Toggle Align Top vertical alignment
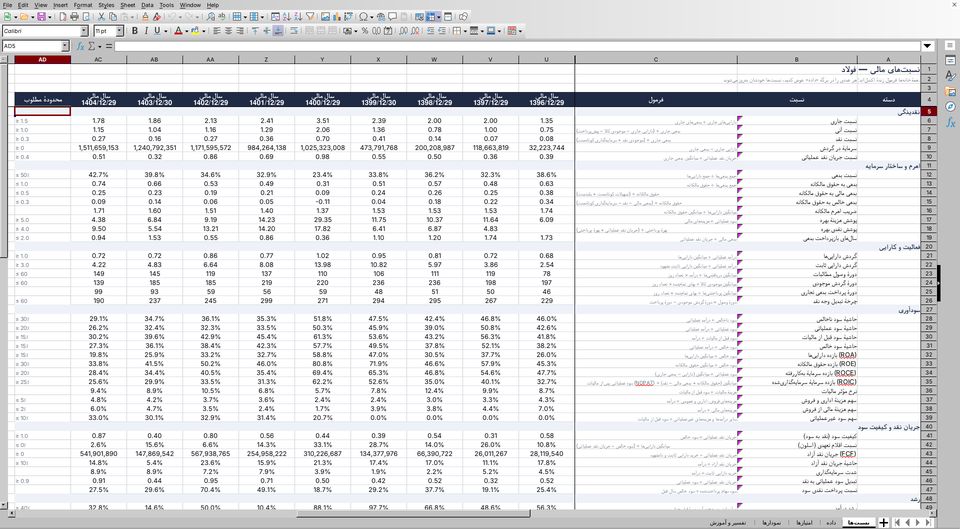This screenshot has width=960, height=529. coord(255,31)
